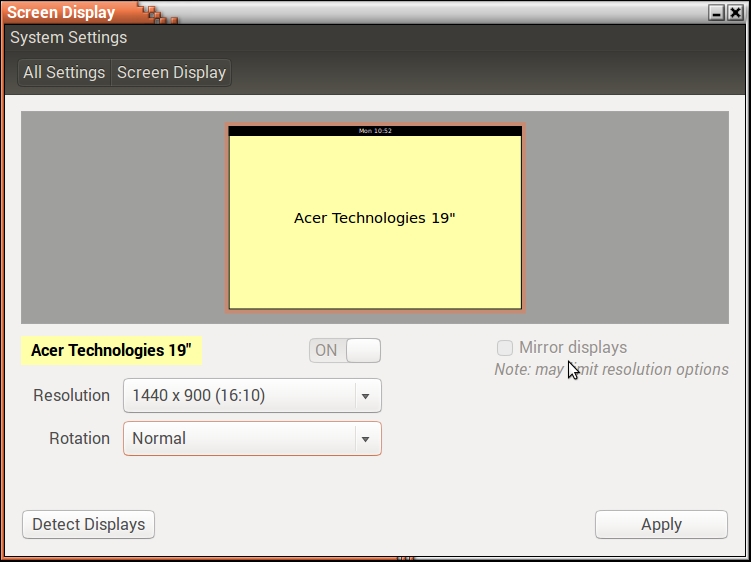Open the 1440 x 900 (16:10) resolution field
The height and width of the screenshot is (562, 751).
pyautogui.click(x=240, y=396)
